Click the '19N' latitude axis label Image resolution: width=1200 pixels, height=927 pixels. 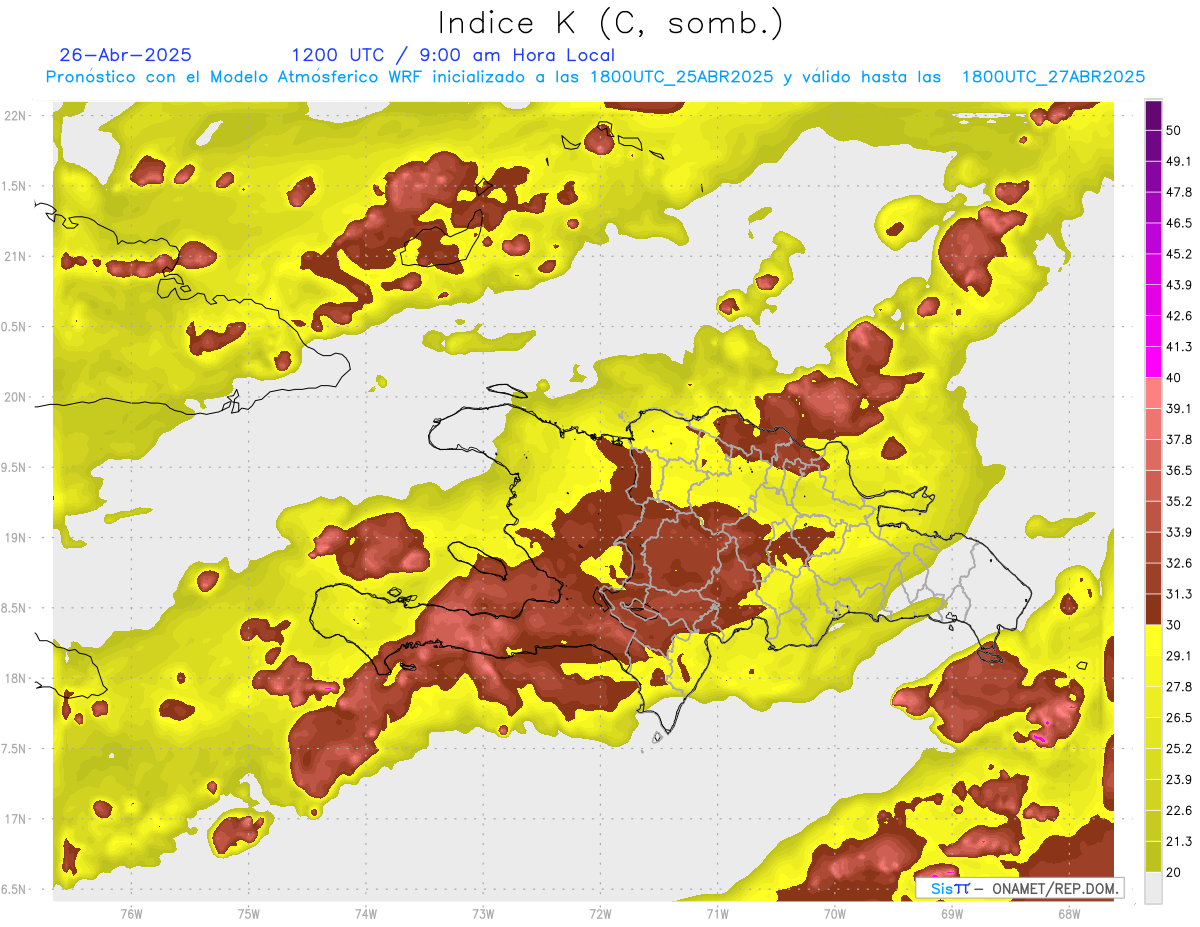click(15, 537)
